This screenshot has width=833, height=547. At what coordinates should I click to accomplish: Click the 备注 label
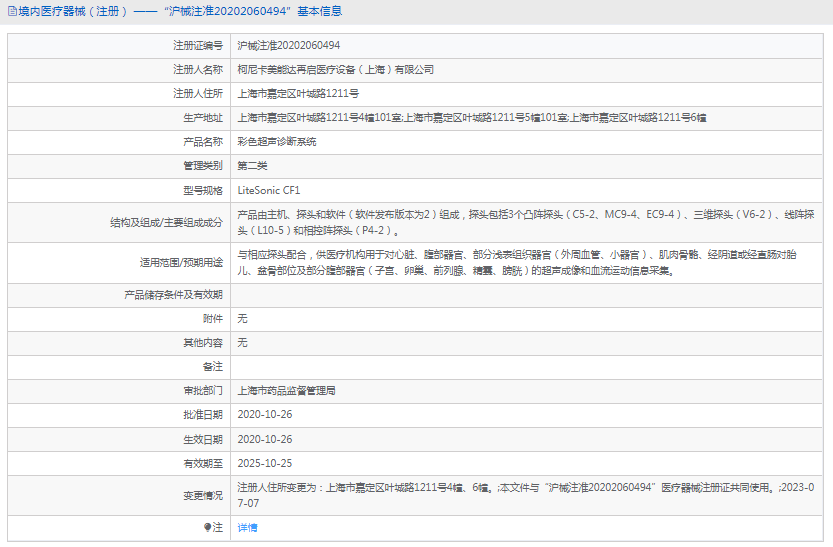(213, 366)
